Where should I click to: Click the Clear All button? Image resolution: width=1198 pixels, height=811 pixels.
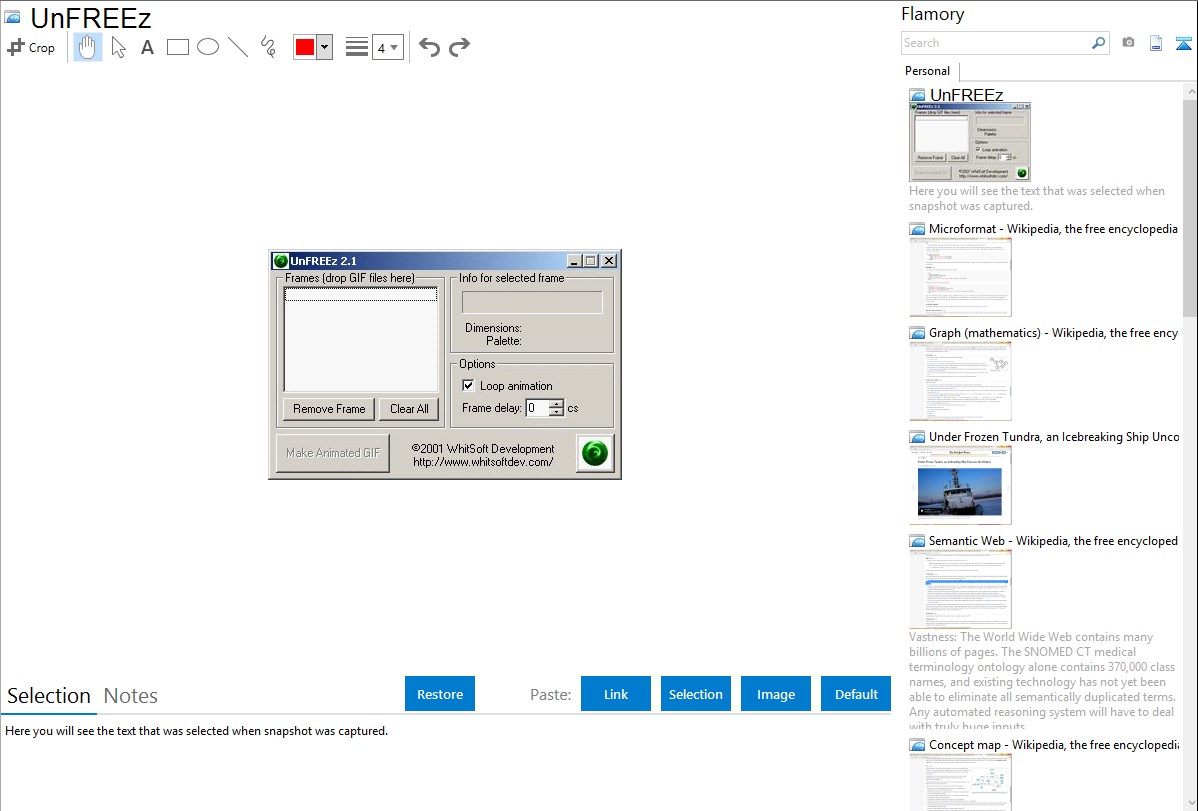(x=409, y=409)
